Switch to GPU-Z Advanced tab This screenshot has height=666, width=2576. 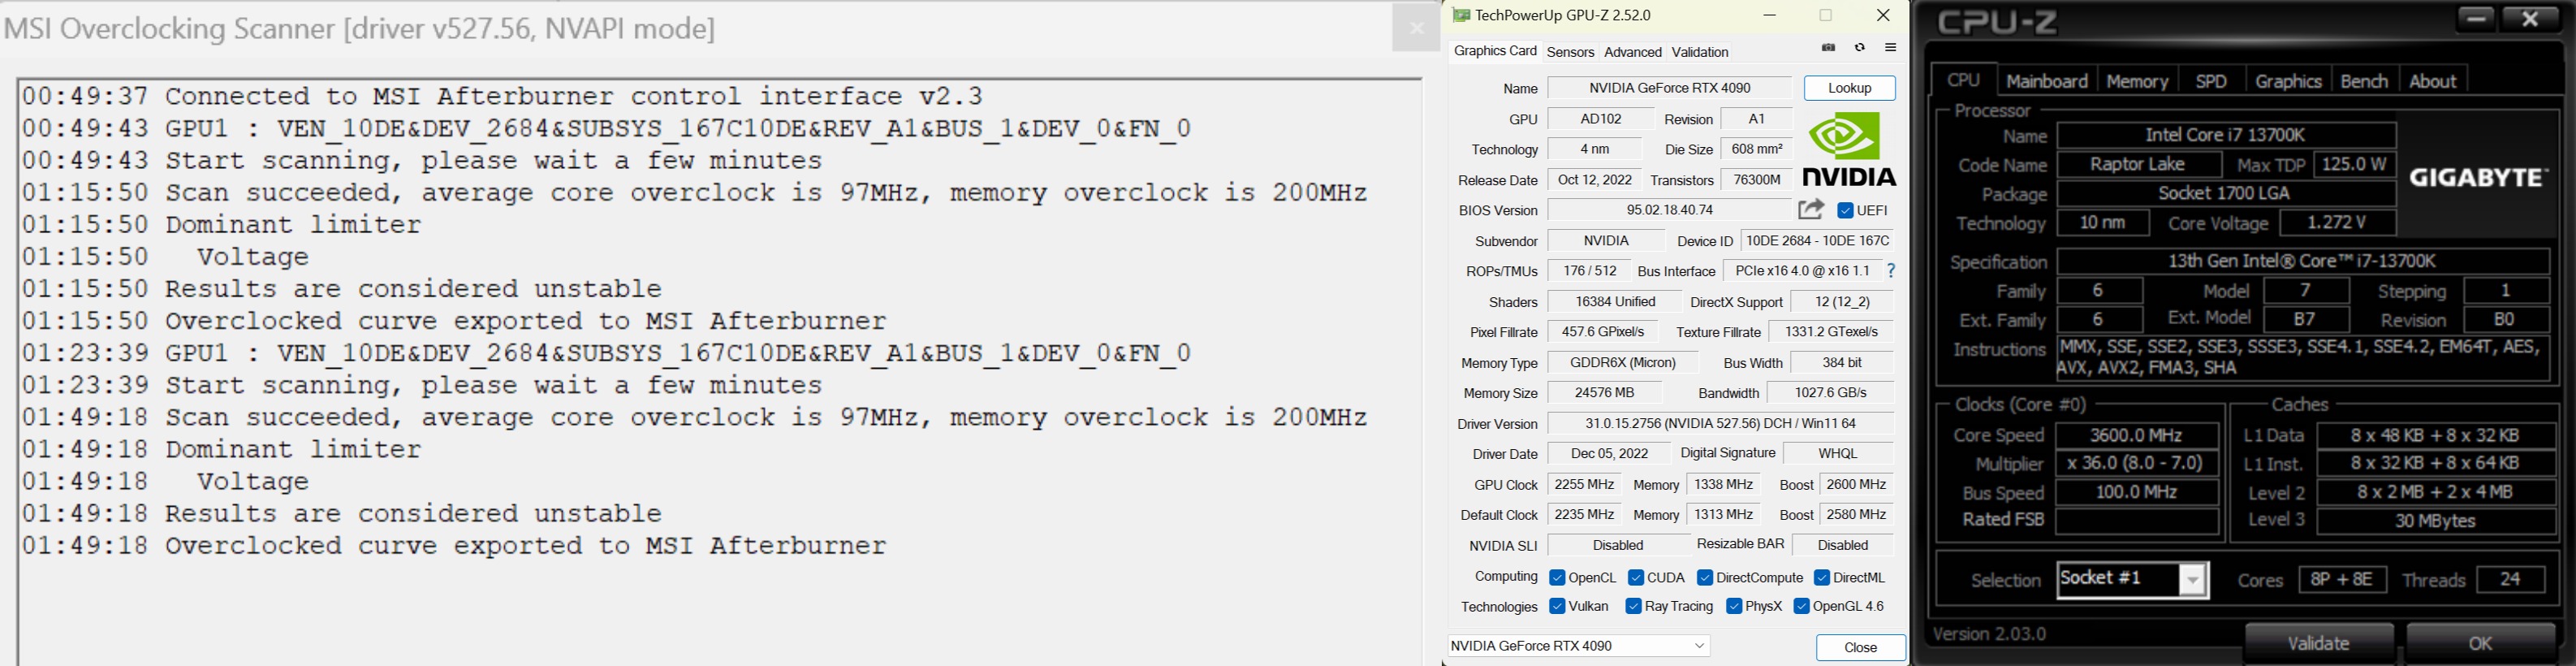tap(1632, 52)
